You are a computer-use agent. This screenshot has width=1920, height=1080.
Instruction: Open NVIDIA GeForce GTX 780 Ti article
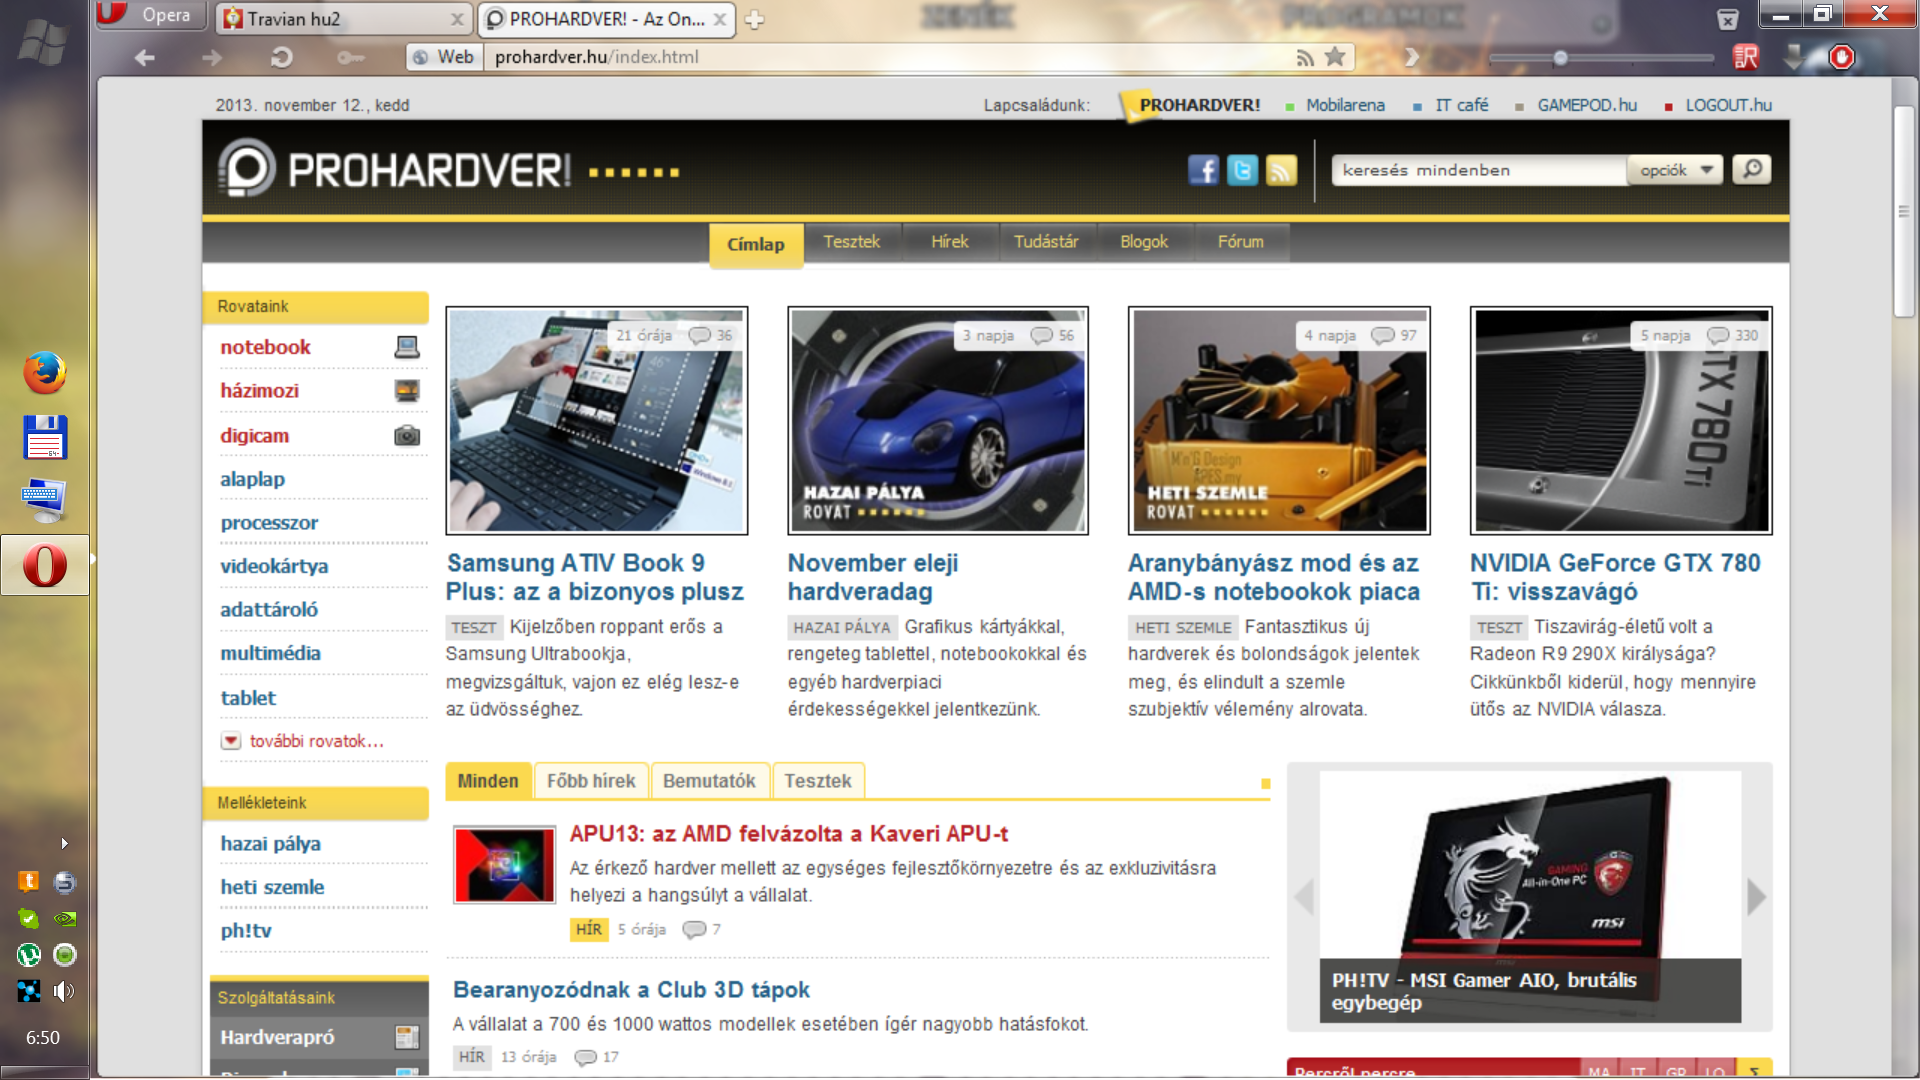coord(1615,577)
